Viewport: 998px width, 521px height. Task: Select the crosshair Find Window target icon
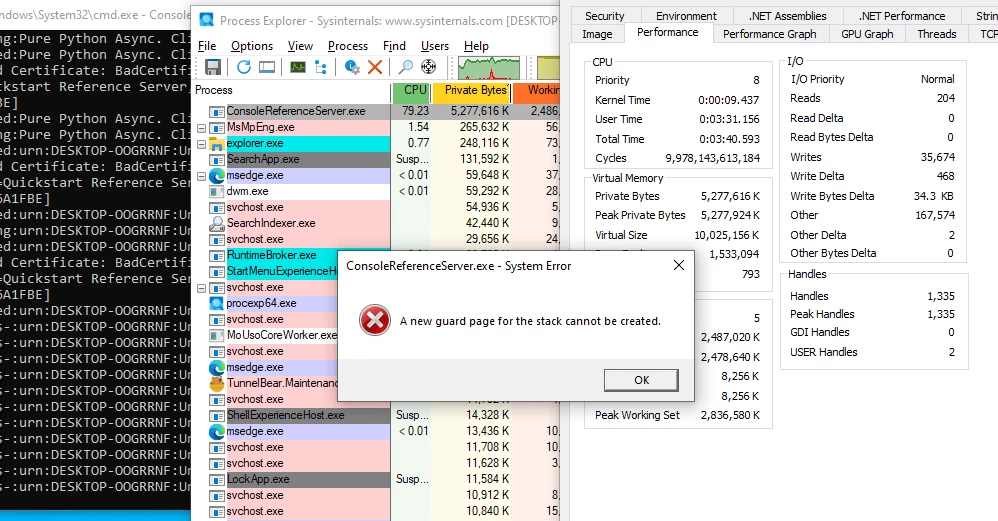(428, 67)
